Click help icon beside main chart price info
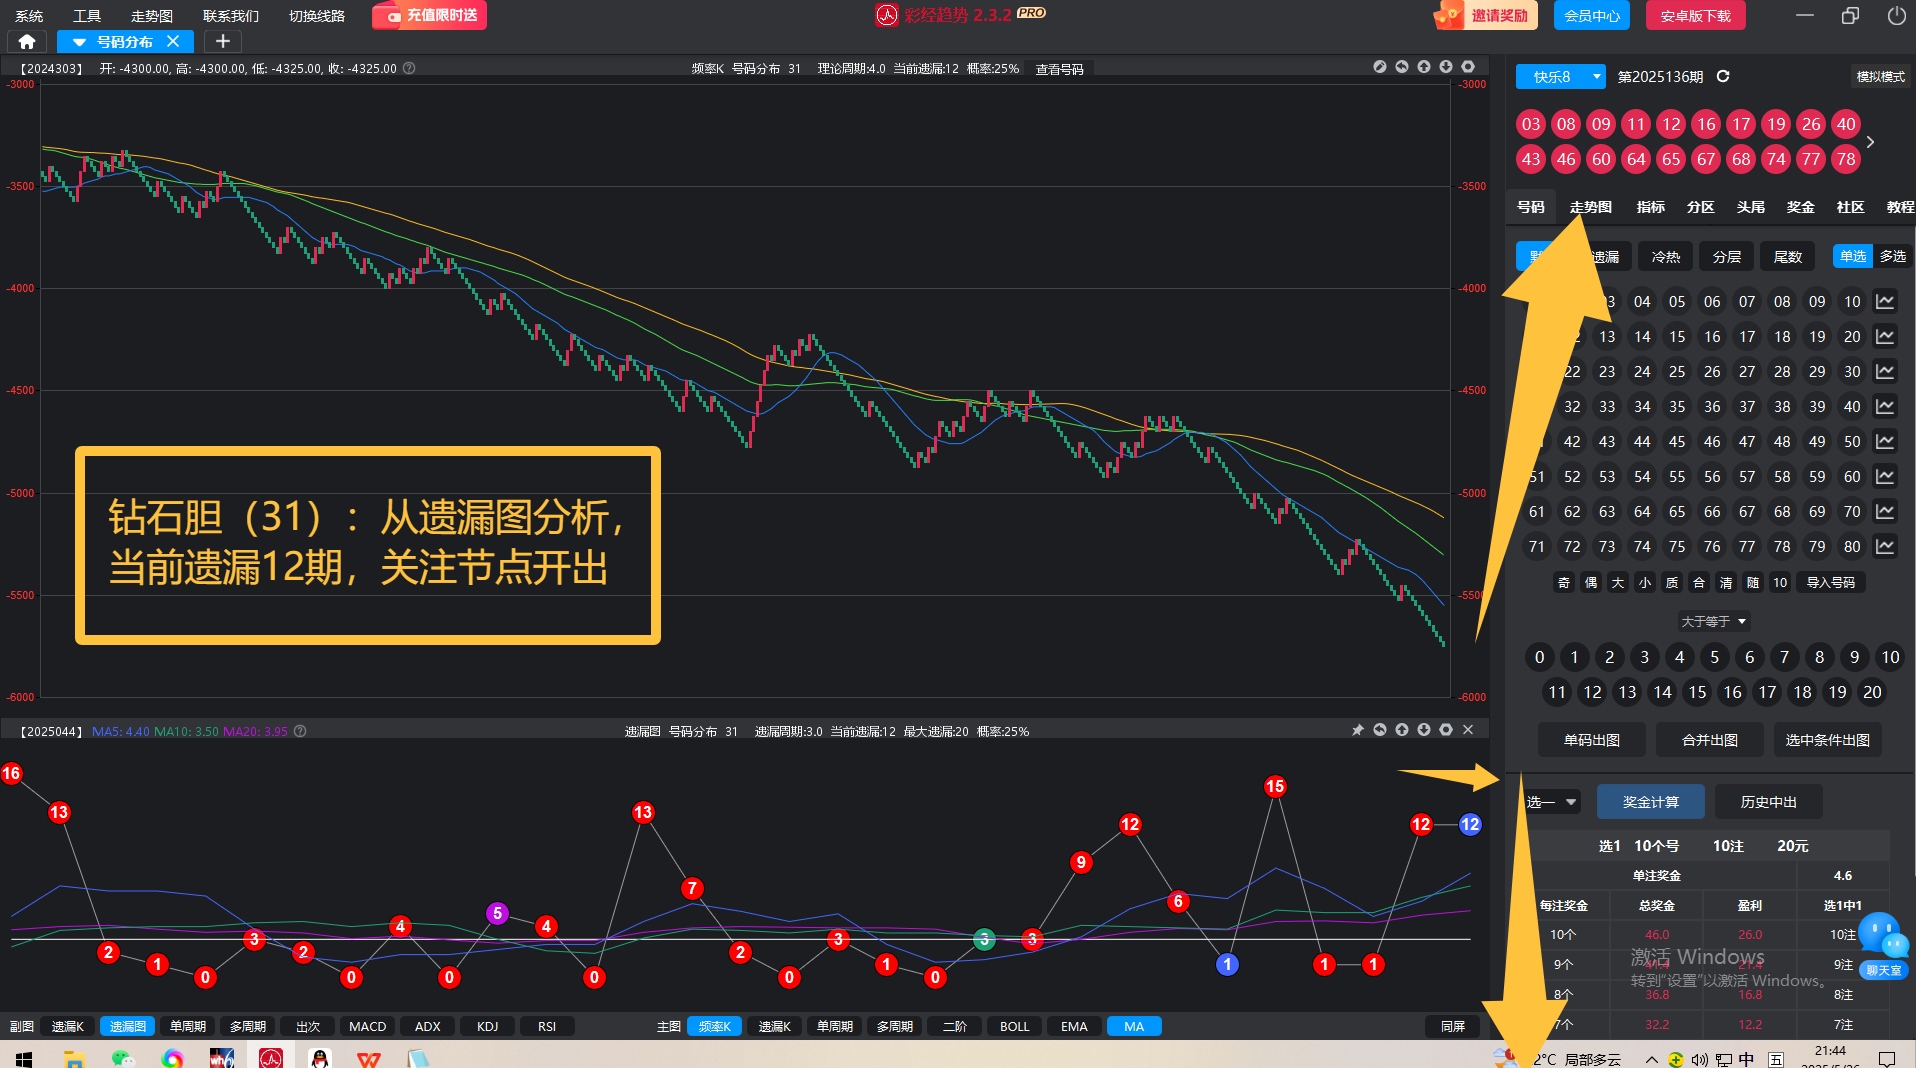This screenshot has height=1068, width=1916. [409, 68]
